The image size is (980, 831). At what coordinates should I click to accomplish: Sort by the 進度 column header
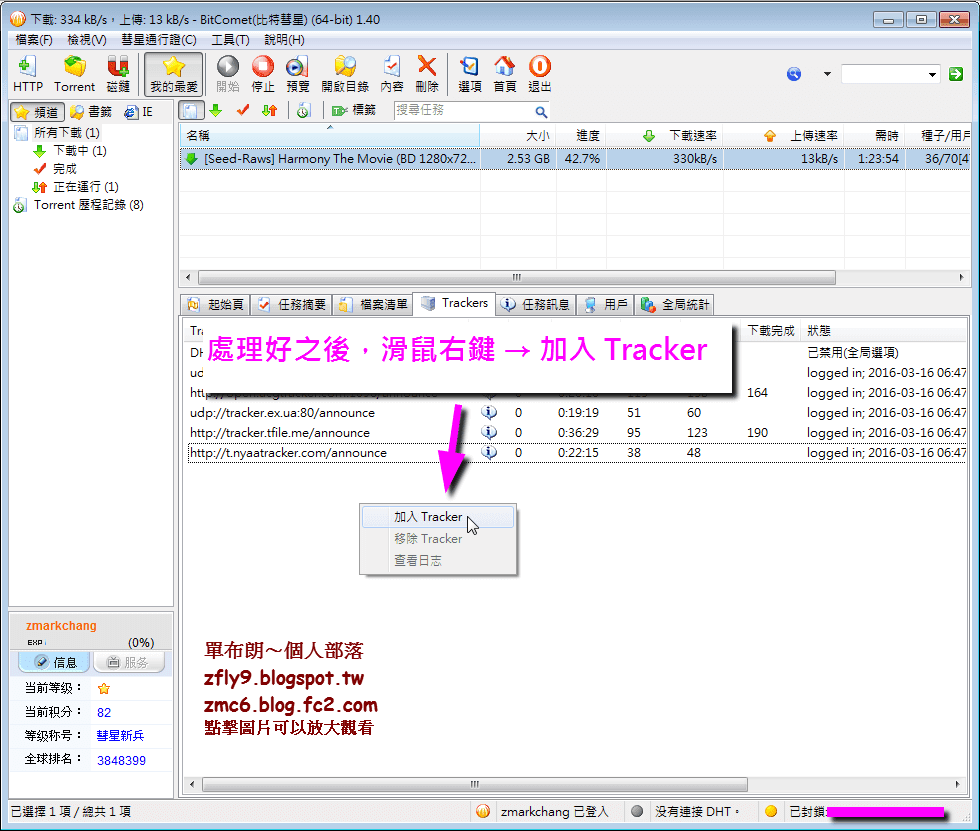581,136
